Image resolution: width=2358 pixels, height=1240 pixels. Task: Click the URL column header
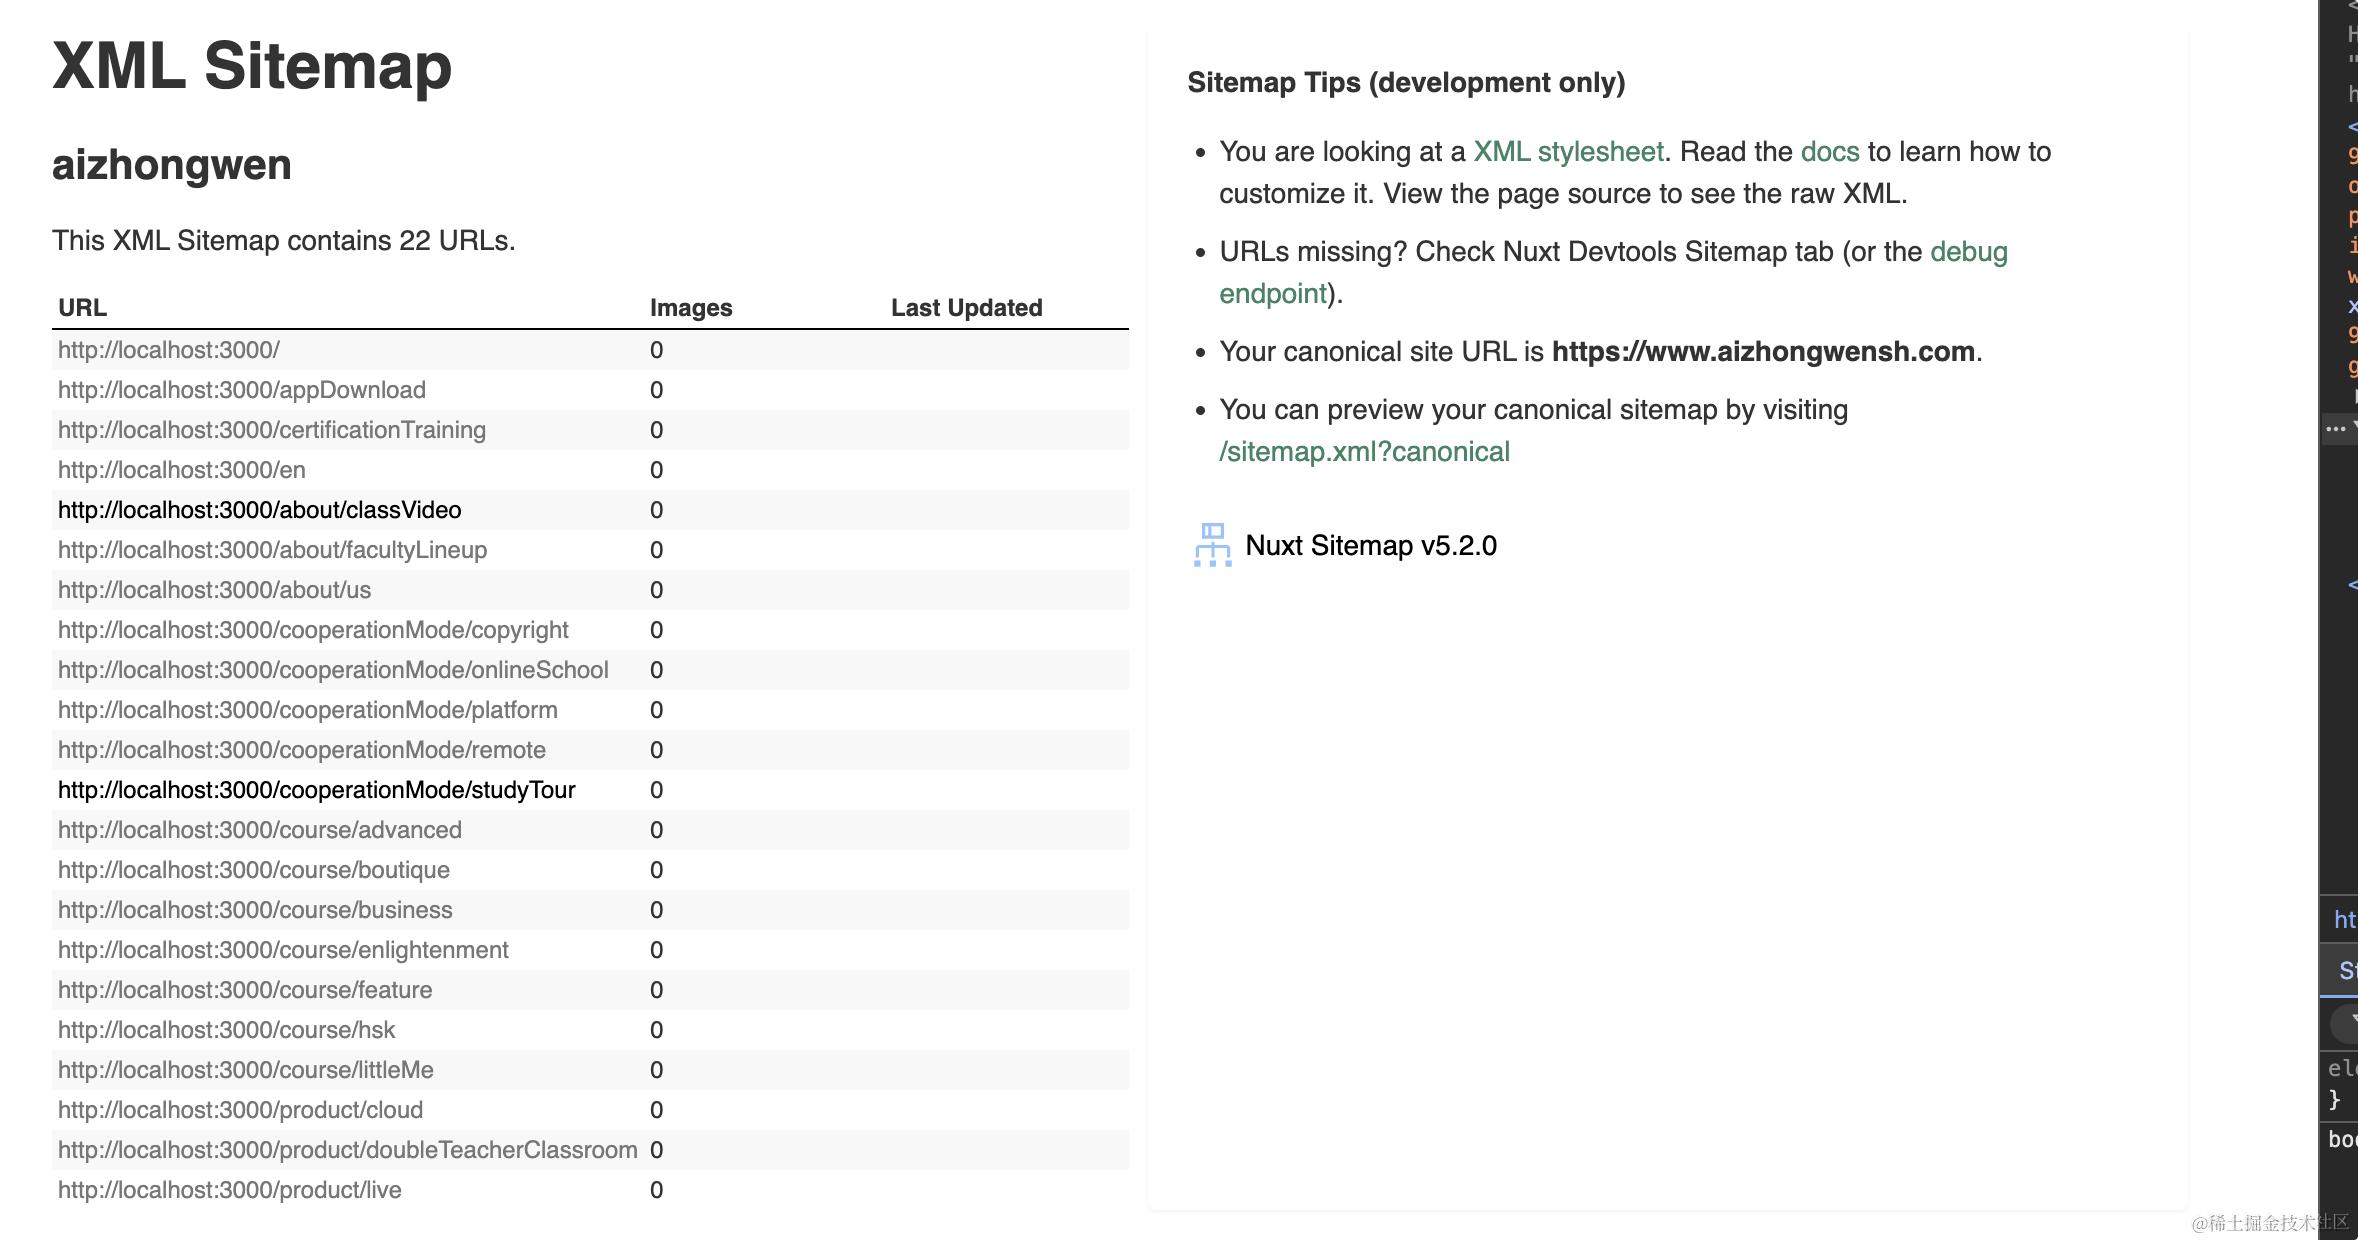82,308
